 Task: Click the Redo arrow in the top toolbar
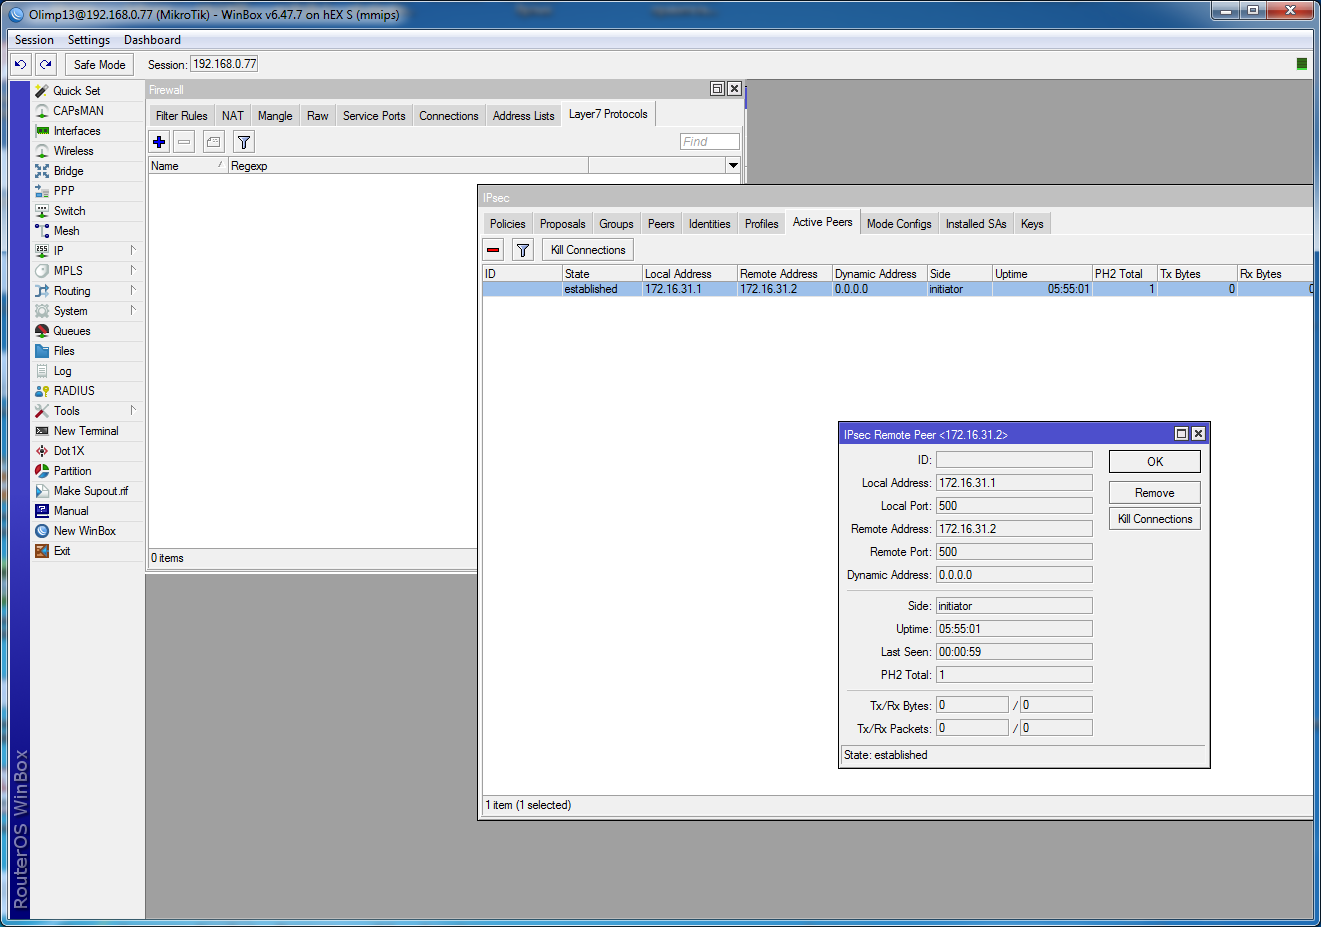46,65
